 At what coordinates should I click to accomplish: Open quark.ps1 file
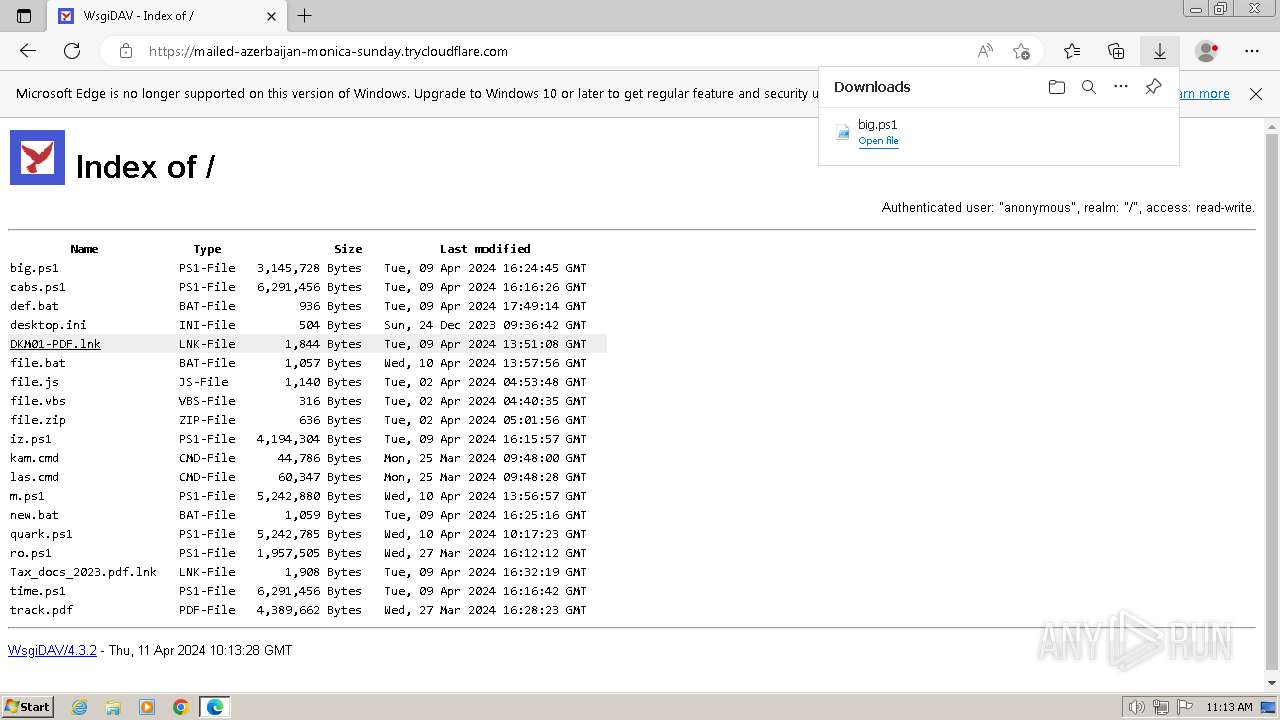[x=41, y=534]
